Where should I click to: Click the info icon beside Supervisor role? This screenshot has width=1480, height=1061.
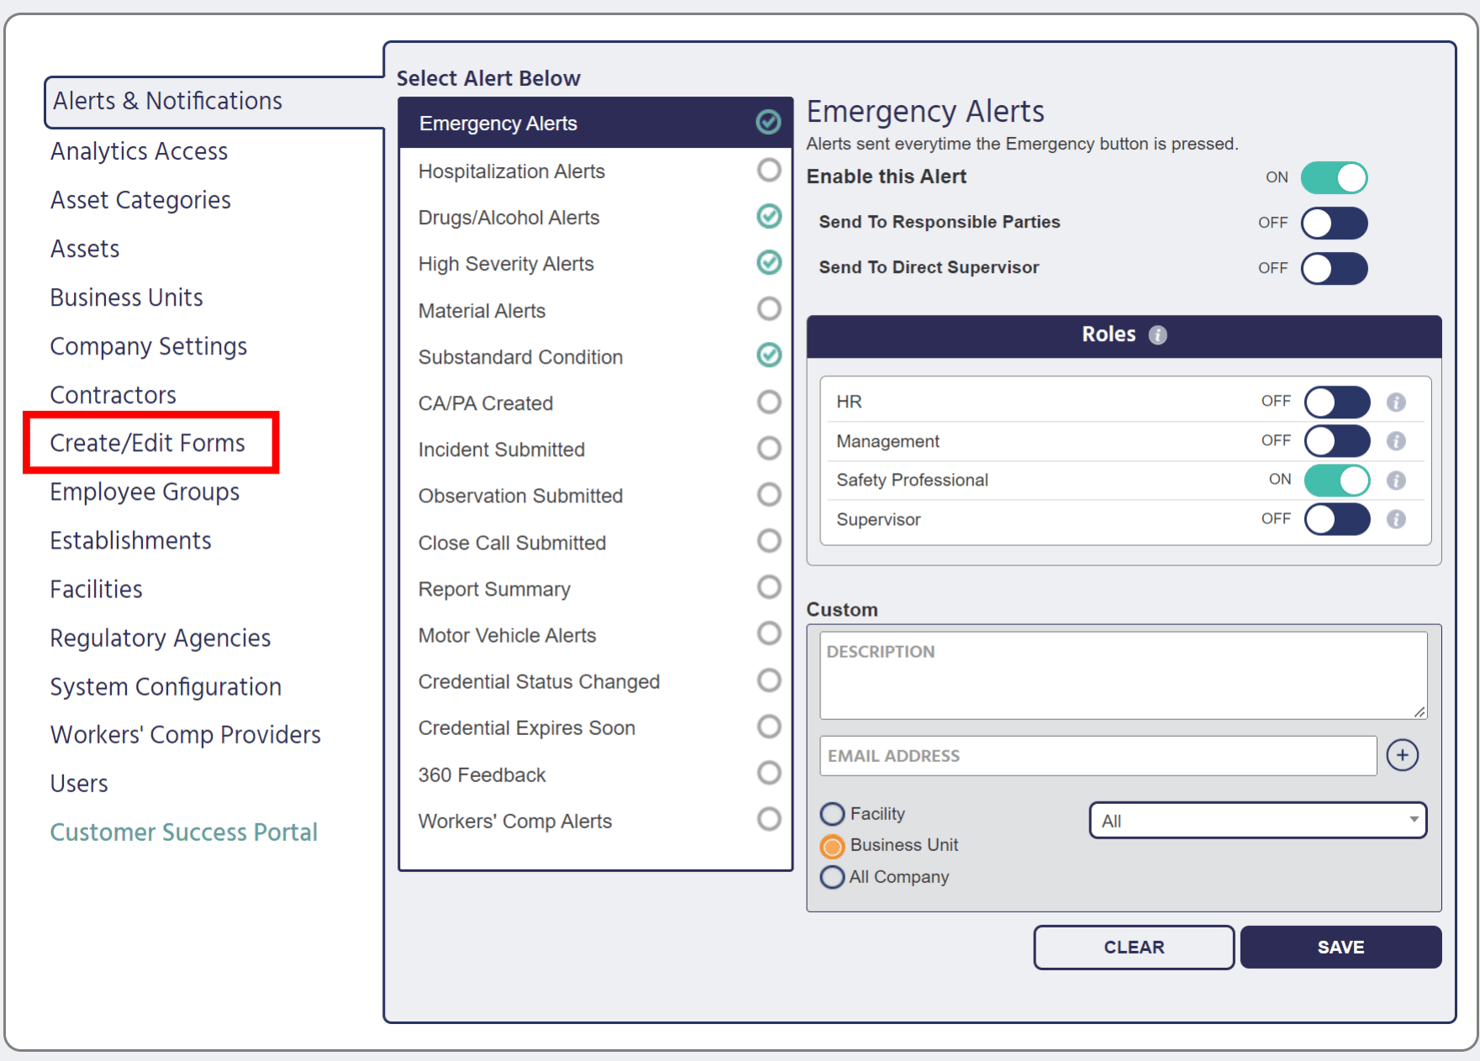(x=1396, y=520)
